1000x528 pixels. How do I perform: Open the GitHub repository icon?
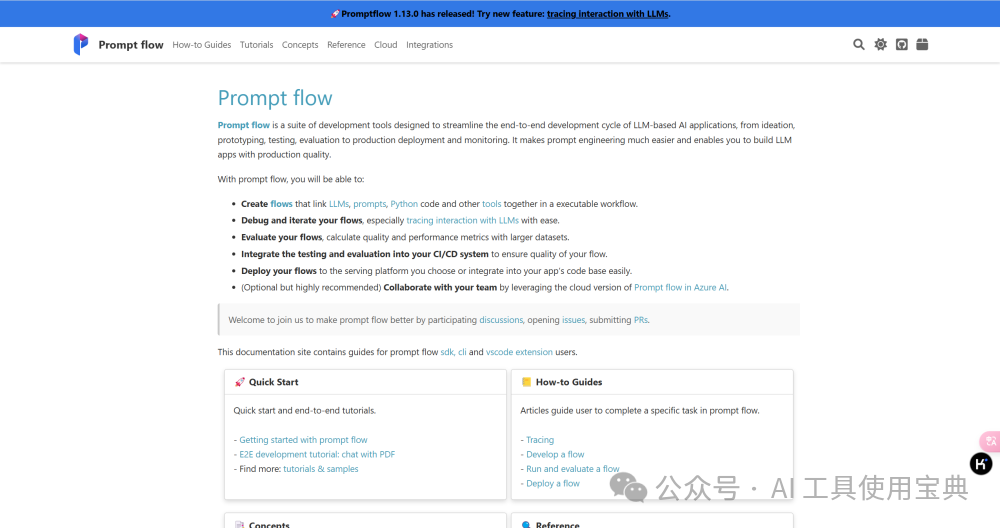tap(901, 44)
